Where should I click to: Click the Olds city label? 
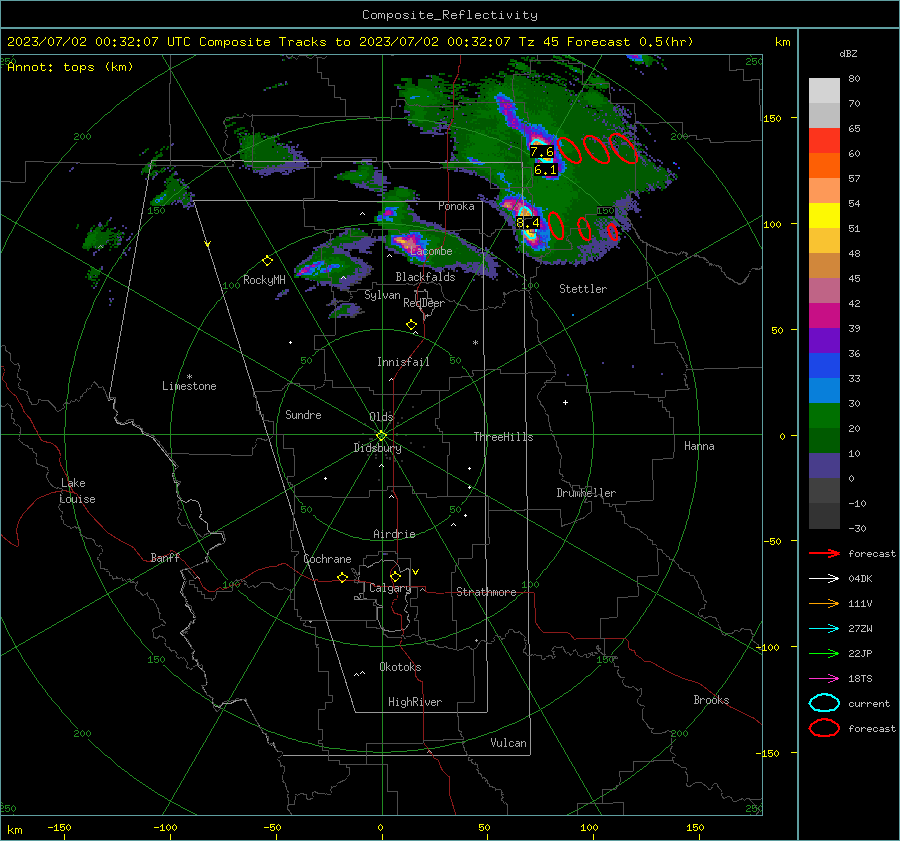[381, 417]
